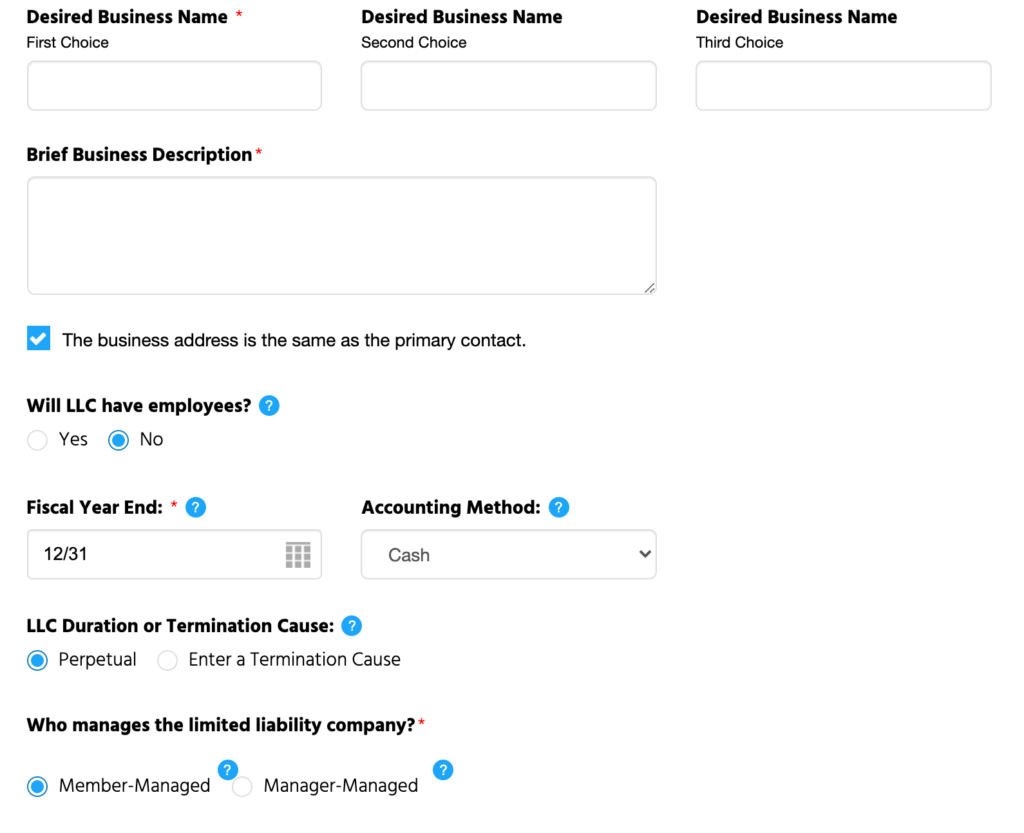Open the Fiscal Year End calendar picker
Screen dimensions: 1024x833
(298, 555)
